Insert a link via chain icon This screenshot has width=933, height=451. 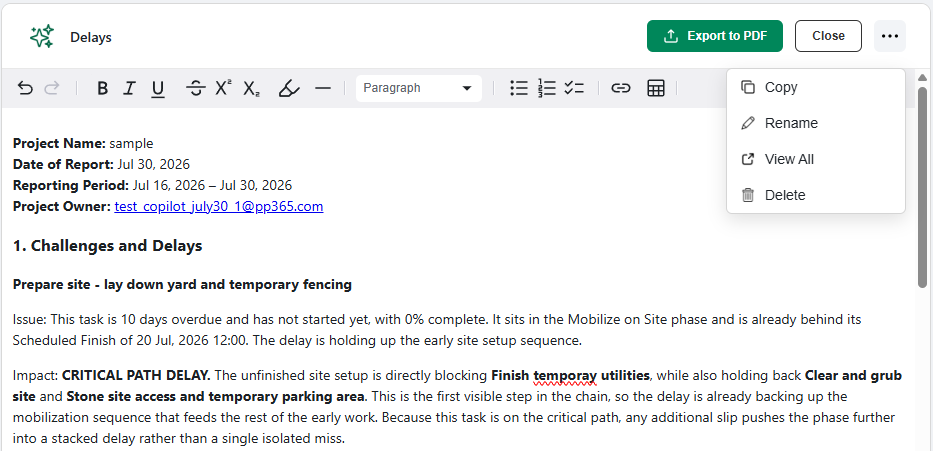click(621, 88)
